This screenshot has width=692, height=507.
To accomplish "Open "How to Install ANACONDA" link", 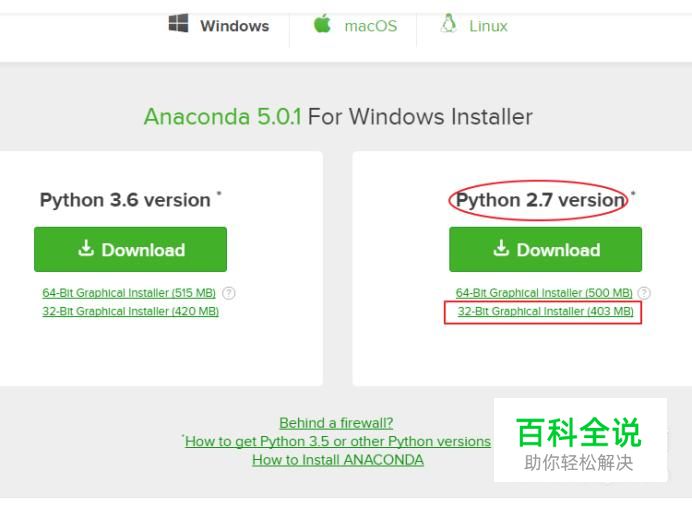I will [338, 460].
